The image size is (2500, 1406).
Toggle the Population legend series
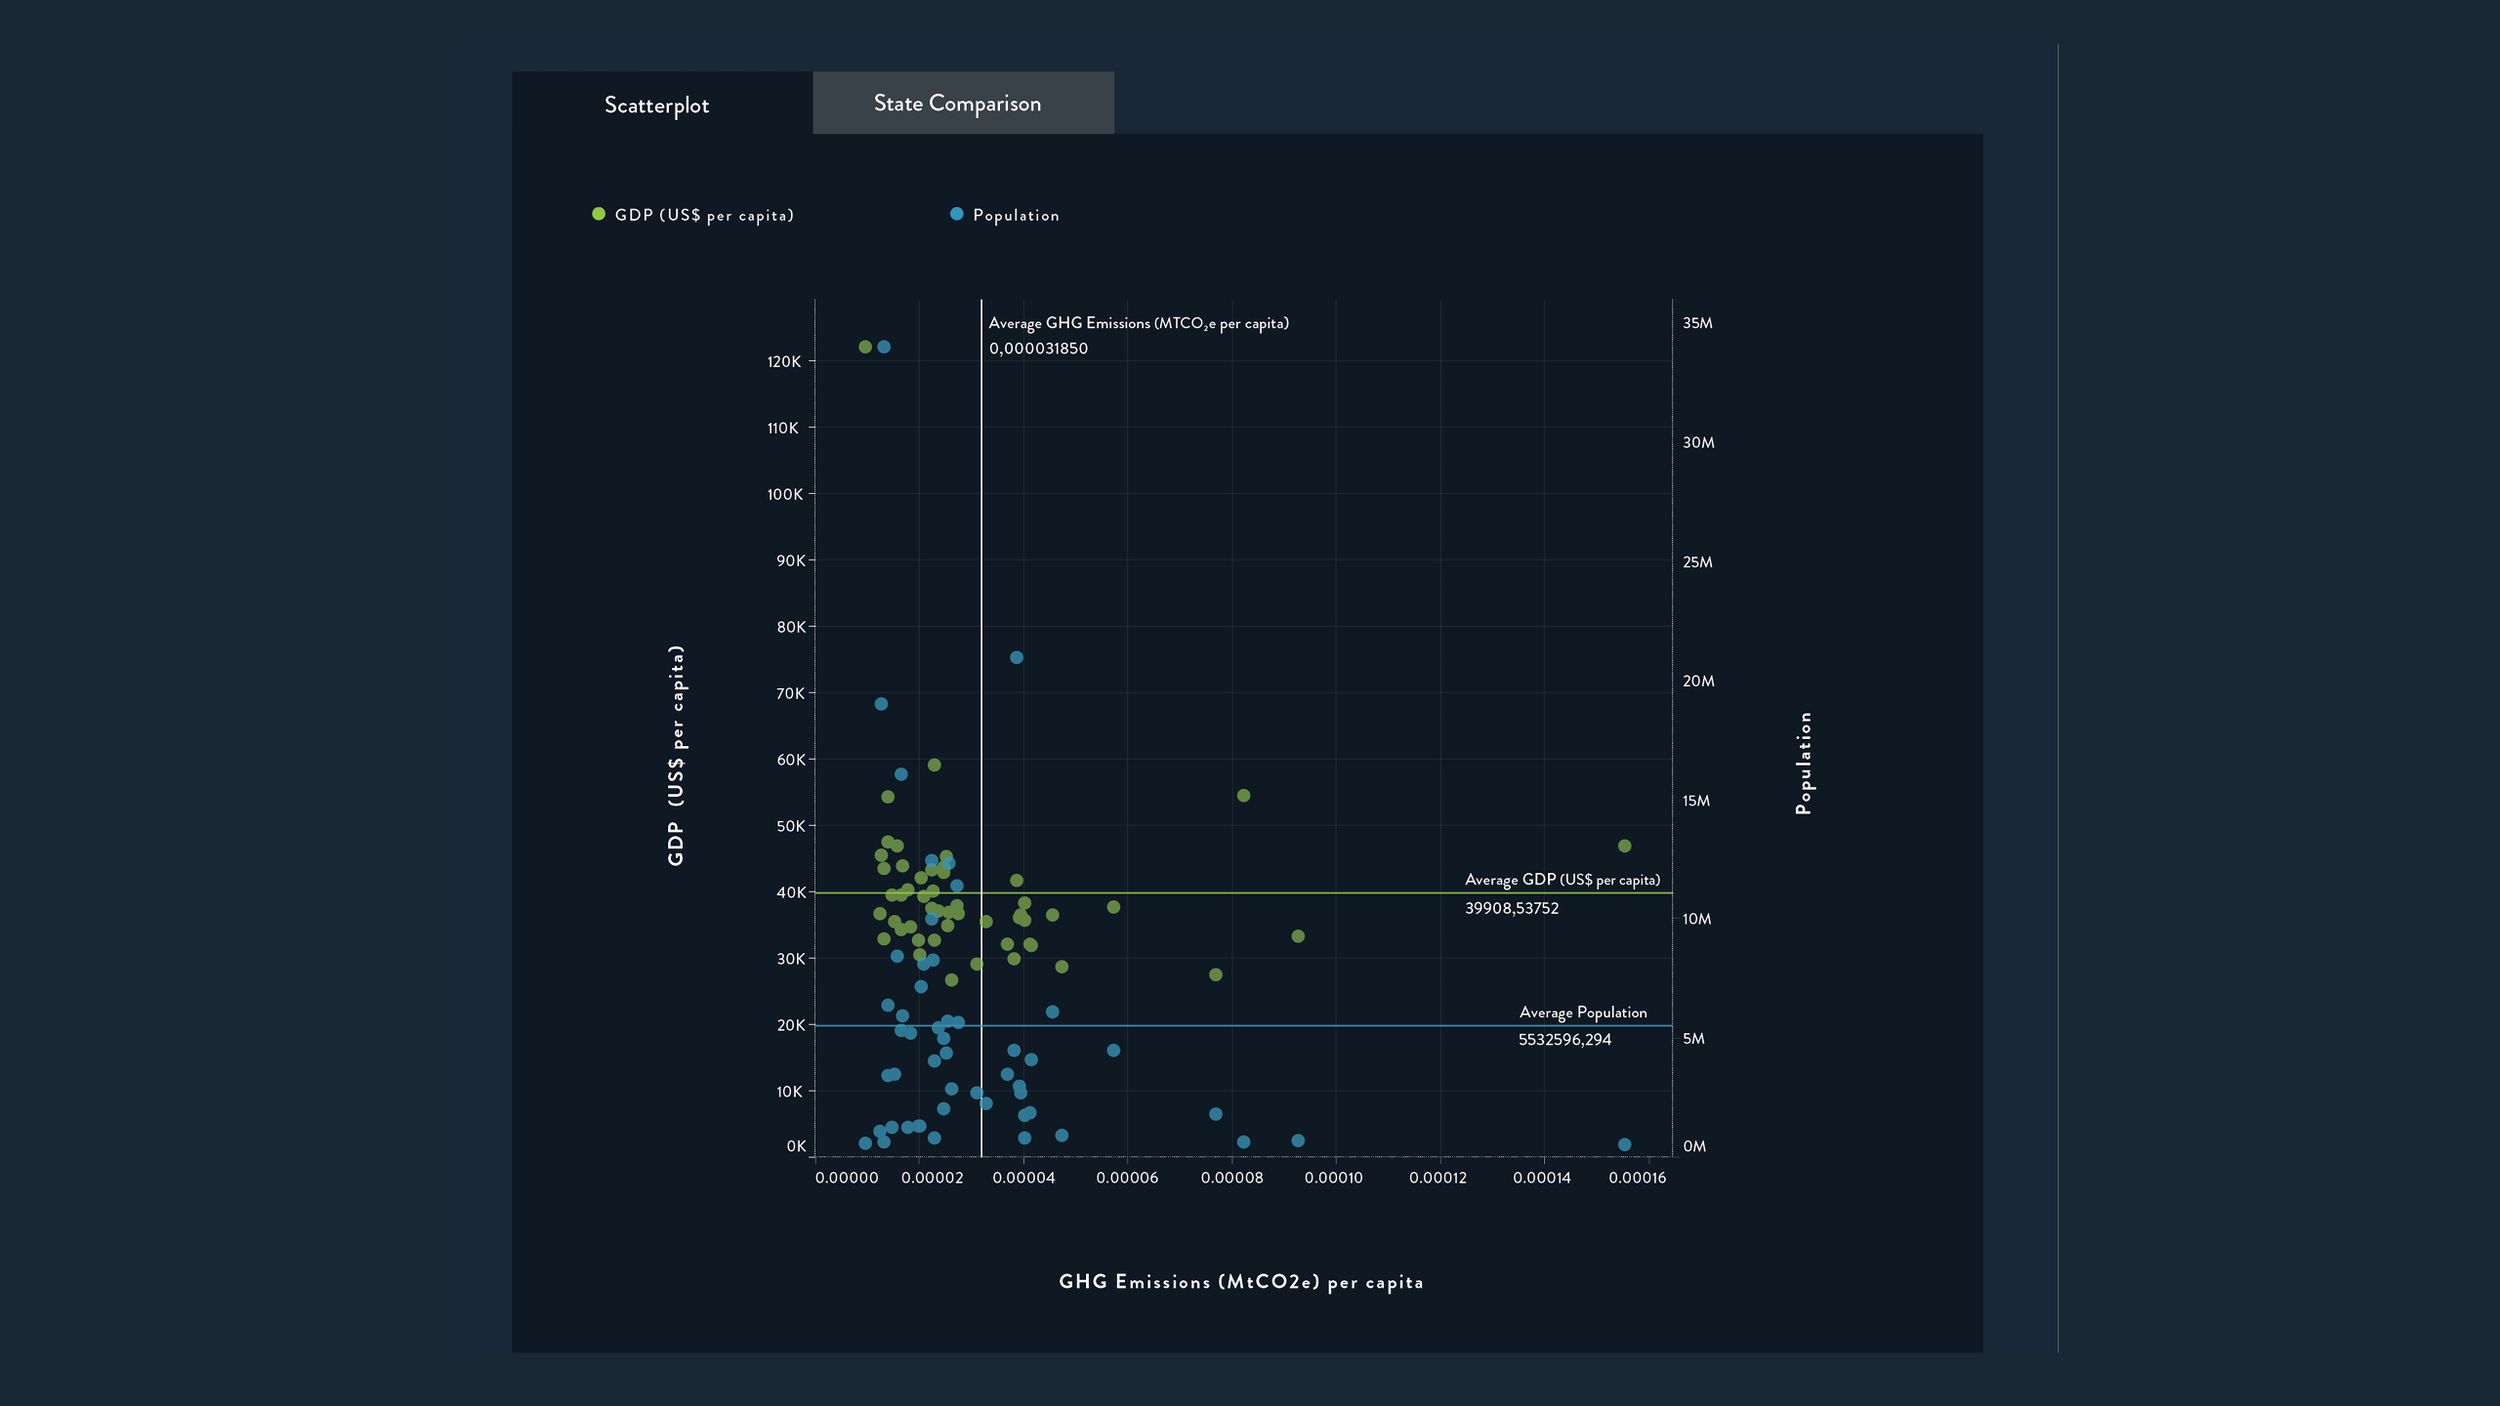point(1004,215)
